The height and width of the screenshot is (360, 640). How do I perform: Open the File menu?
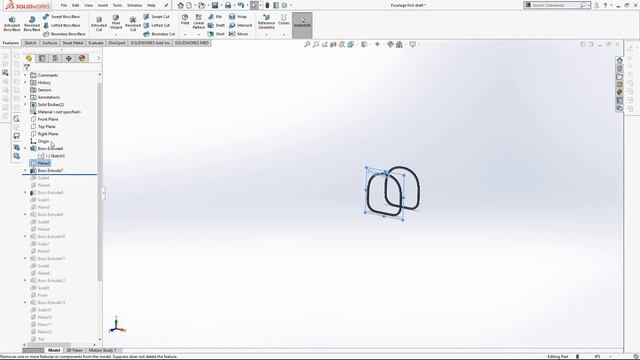[x=64, y=5]
